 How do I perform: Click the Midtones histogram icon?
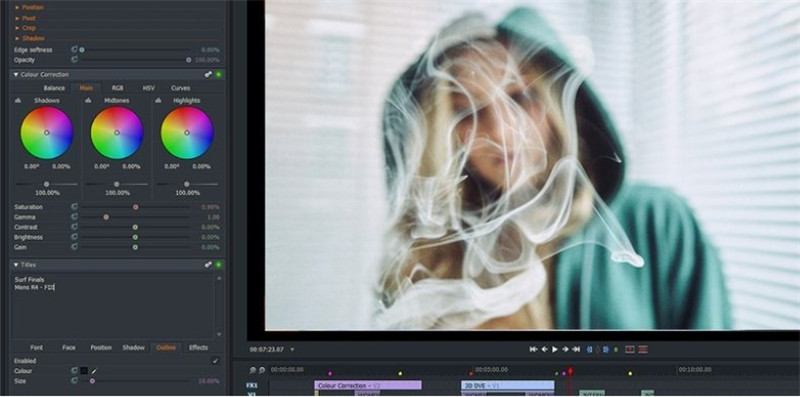tap(88, 101)
